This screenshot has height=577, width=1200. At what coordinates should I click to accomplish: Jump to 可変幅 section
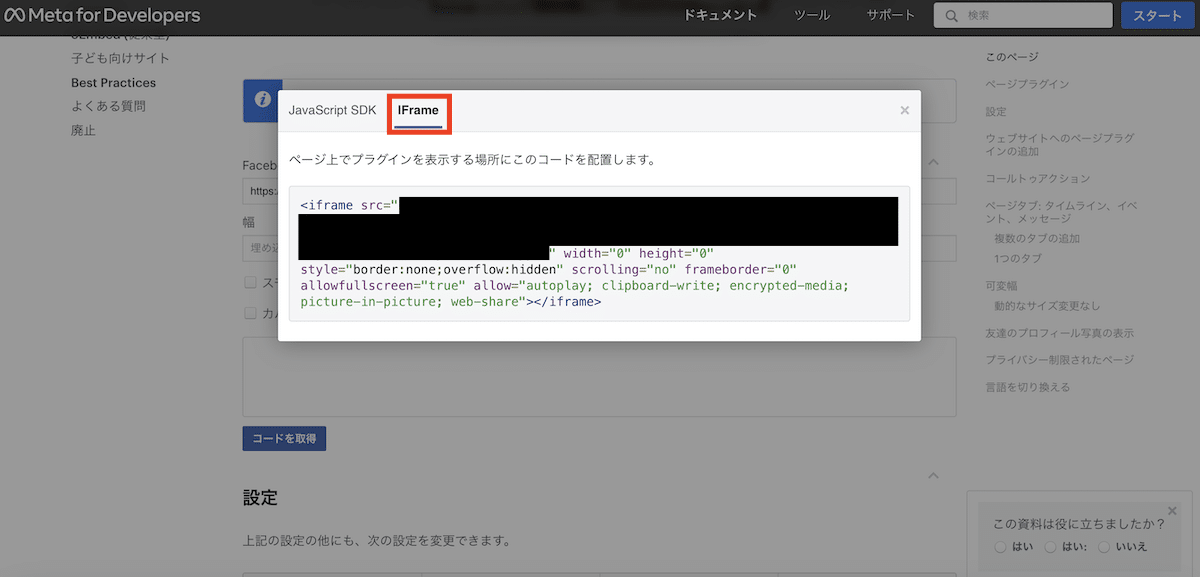tap(1002, 286)
